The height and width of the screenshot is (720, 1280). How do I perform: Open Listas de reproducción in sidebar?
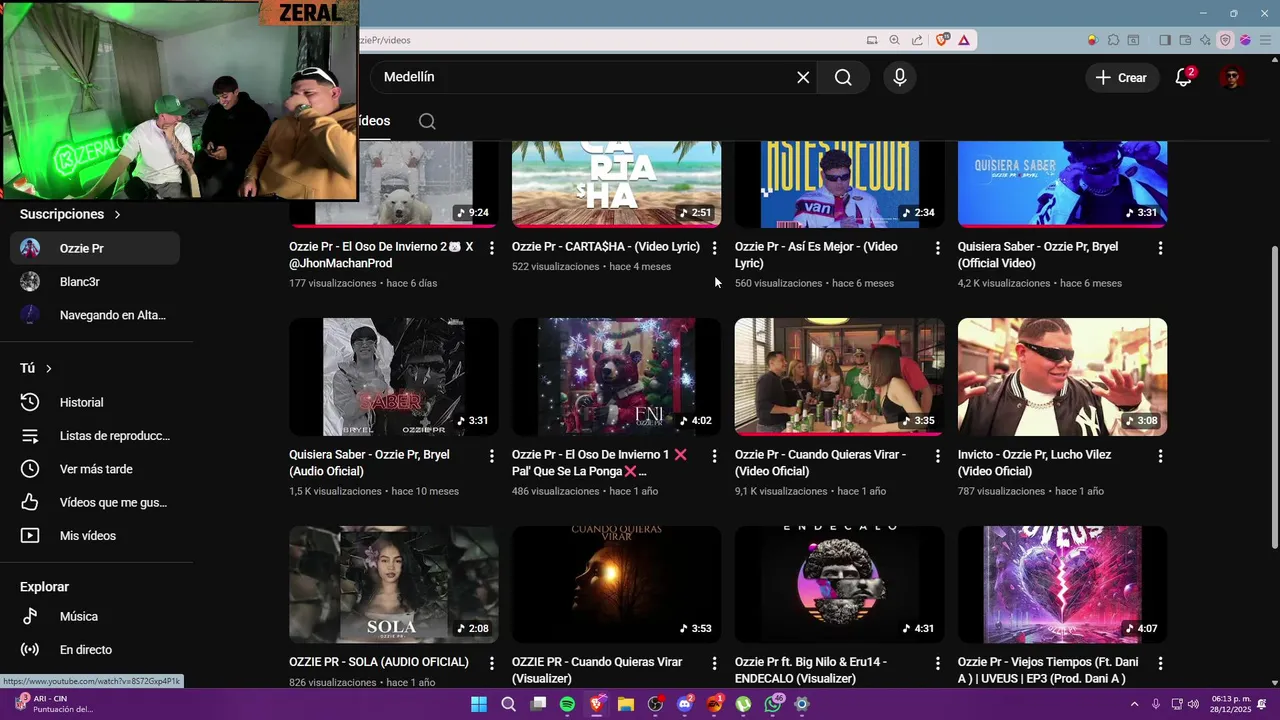[95, 436]
